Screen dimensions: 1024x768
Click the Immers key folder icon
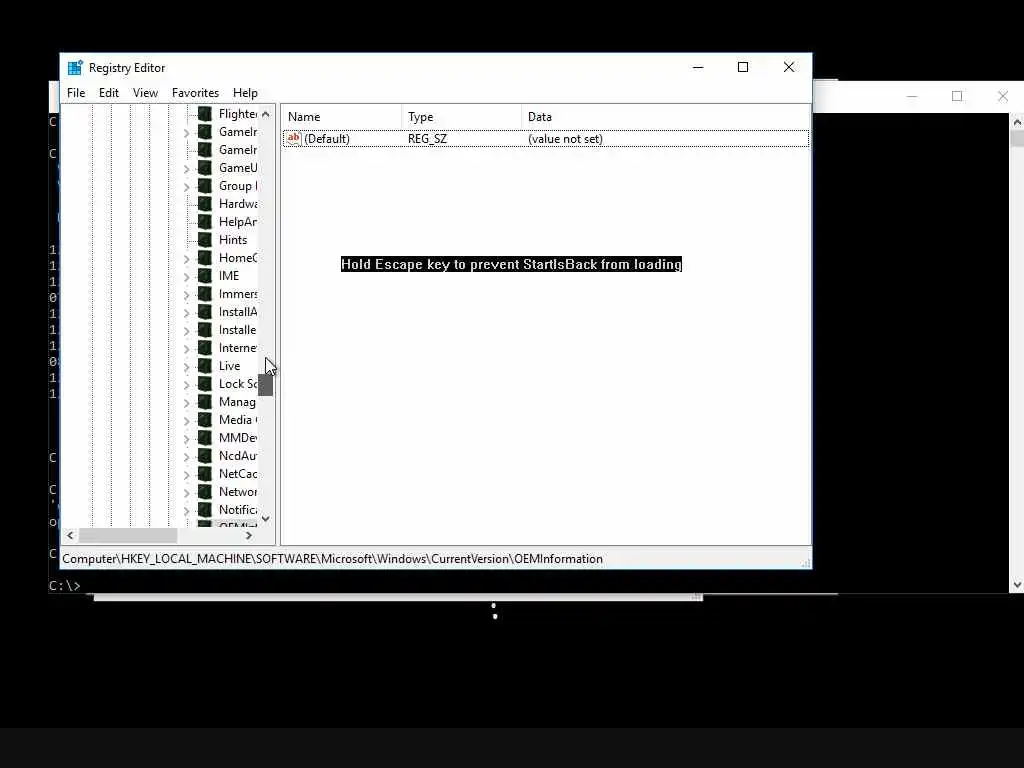pyautogui.click(x=205, y=294)
